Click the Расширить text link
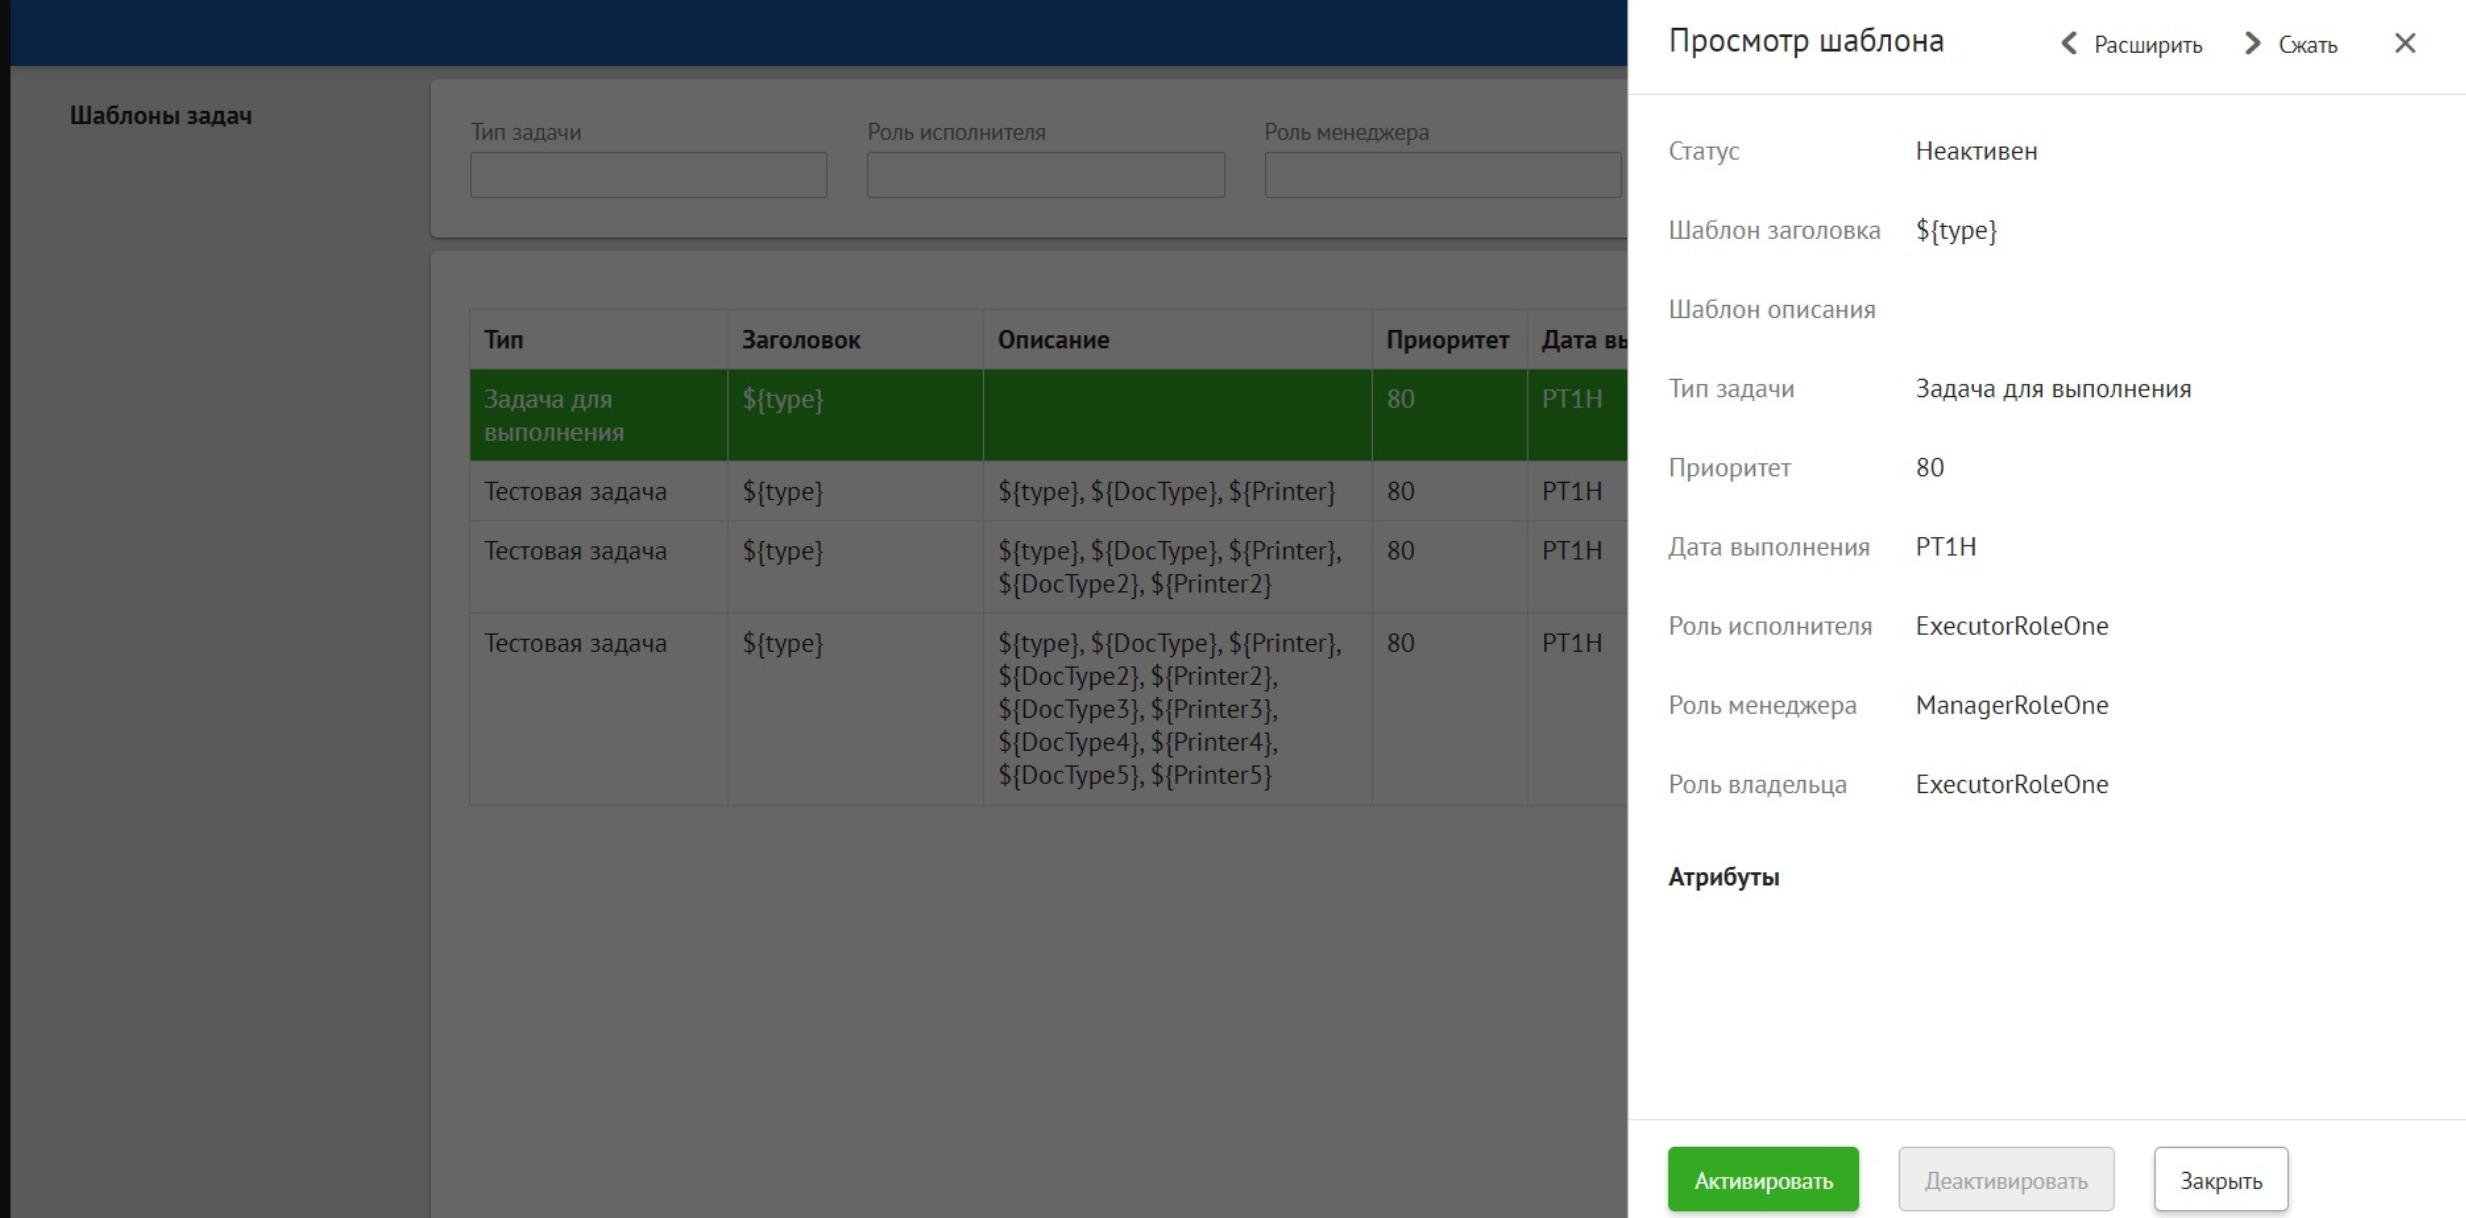The height and width of the screenshot is (1218, 2466). click(2147, 45)
